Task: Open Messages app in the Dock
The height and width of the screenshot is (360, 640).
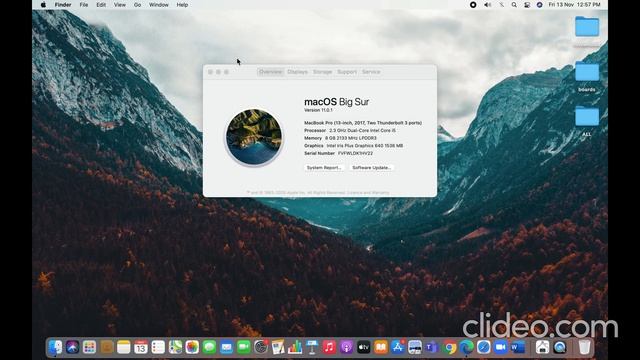Action: pyautogui.click(x=209, y=347)
